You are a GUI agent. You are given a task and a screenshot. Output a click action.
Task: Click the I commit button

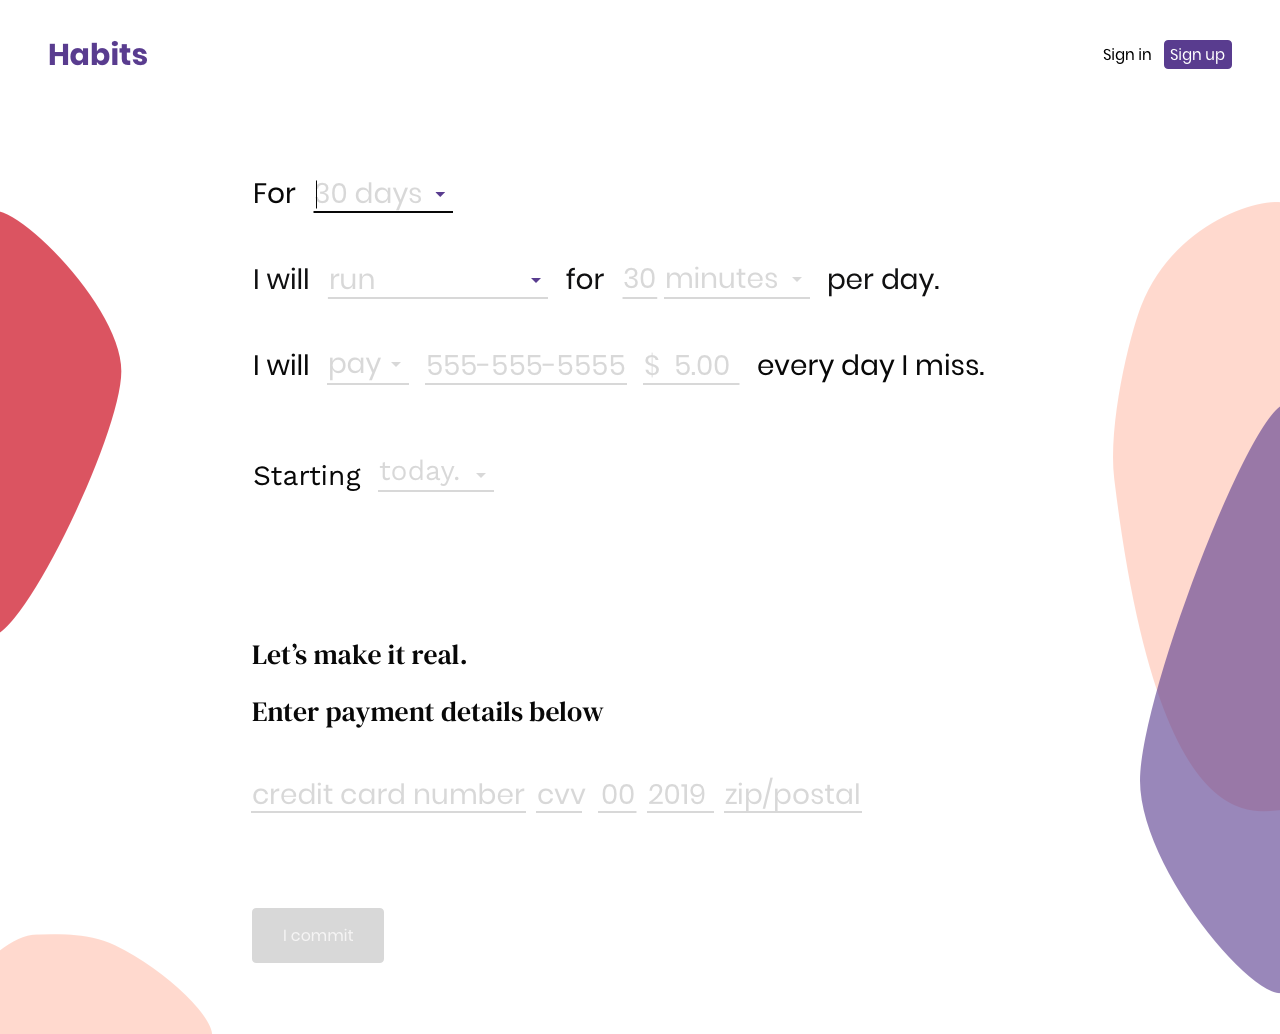(318, 936)
